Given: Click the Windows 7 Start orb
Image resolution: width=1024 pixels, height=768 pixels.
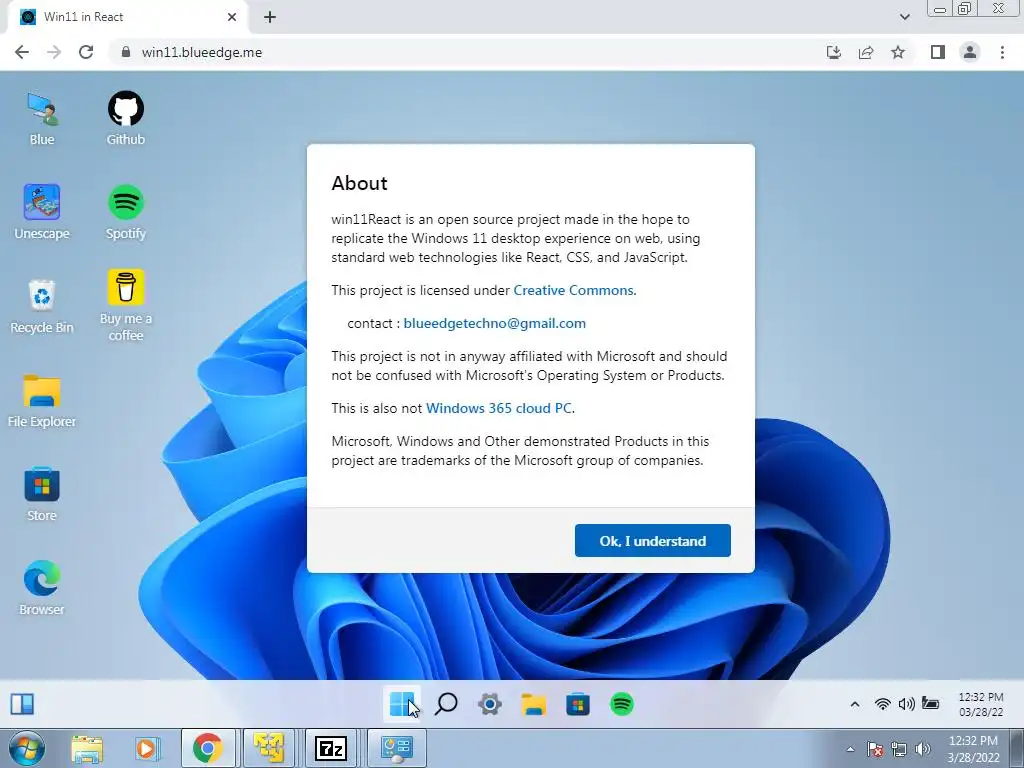Looking at the screenshot, I should click(x=27, y=748).
